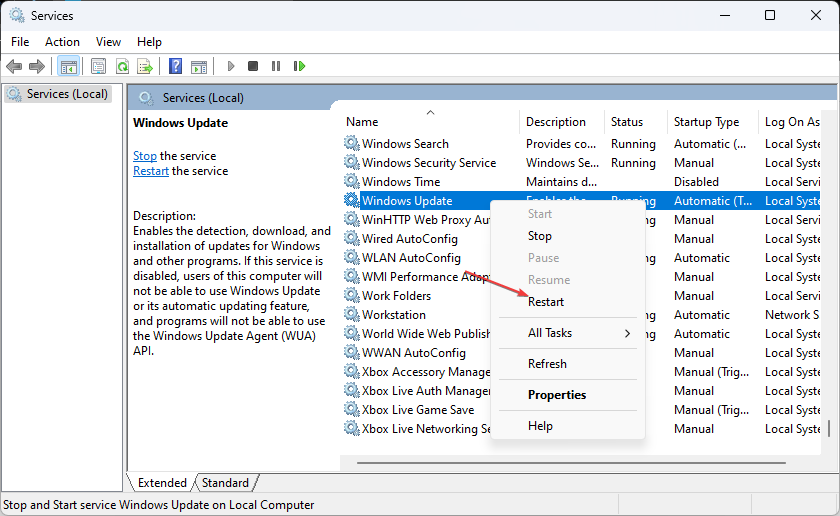Choose Restart from the context menu
The height and width of the screenshot is (516, 840).
point(546,302)
